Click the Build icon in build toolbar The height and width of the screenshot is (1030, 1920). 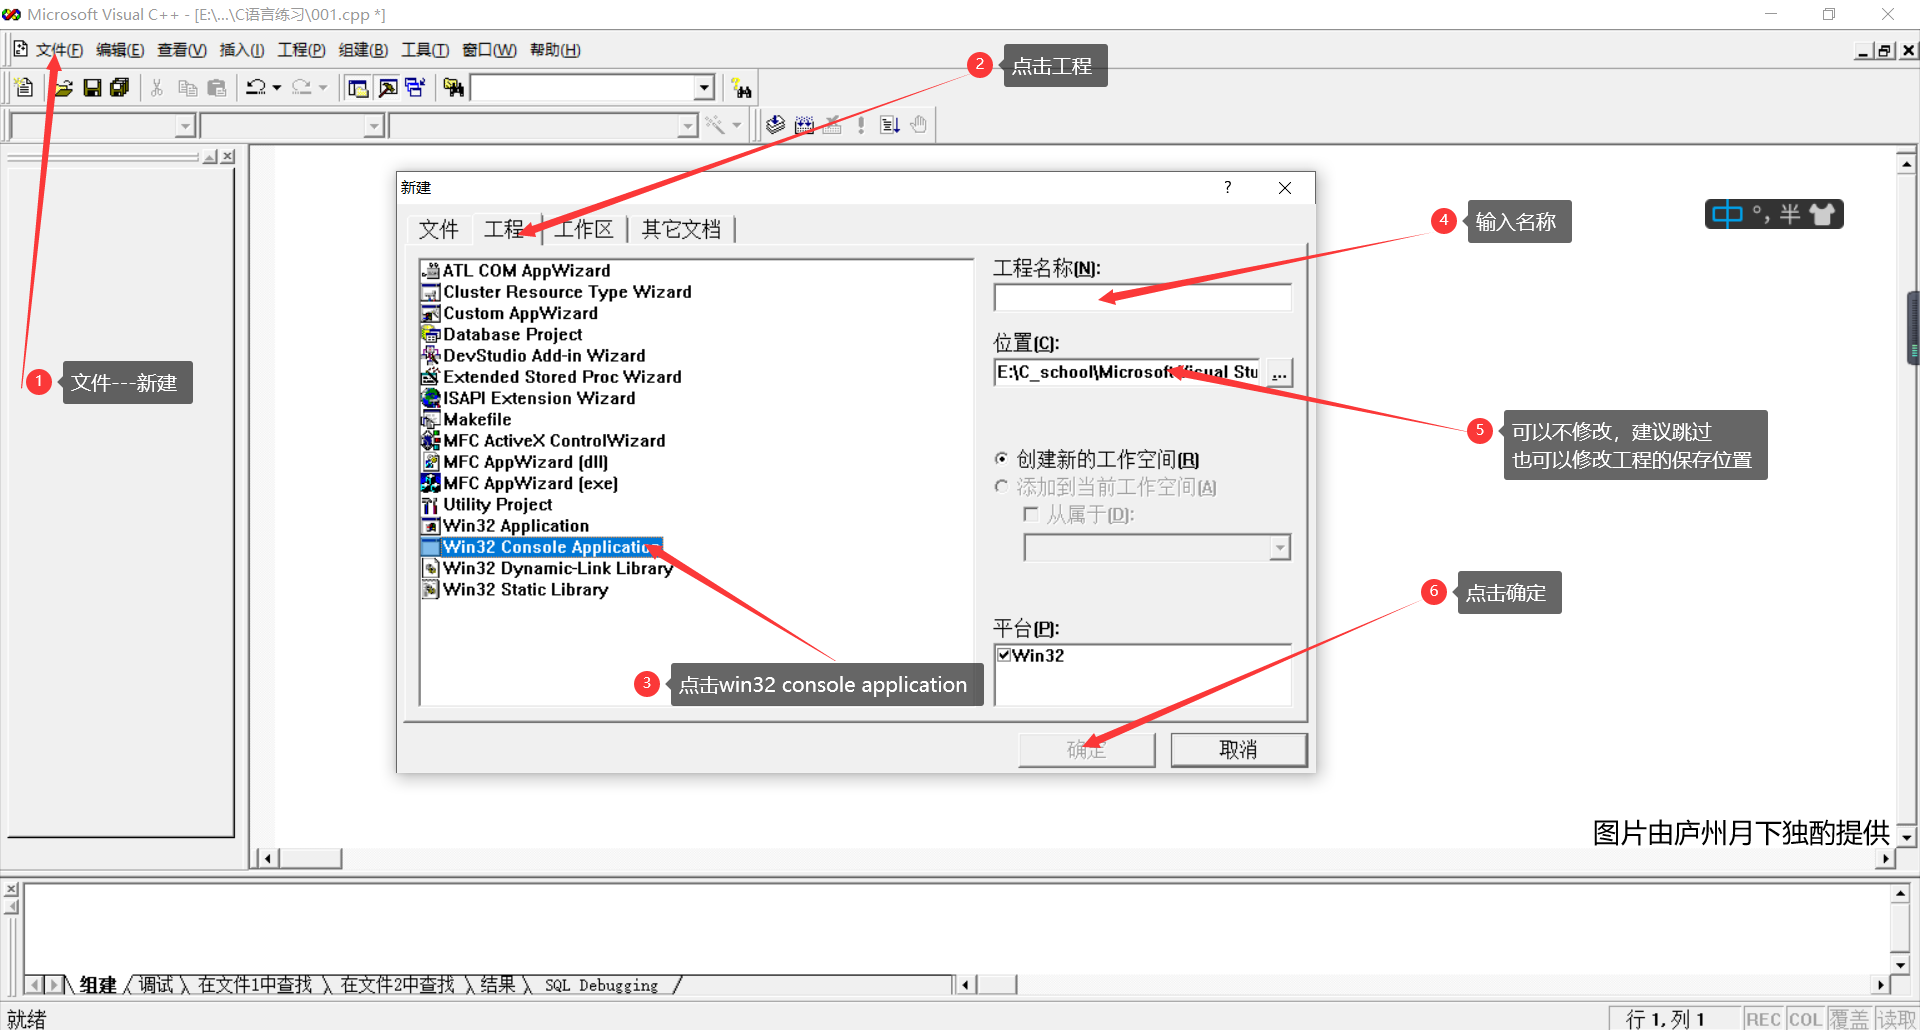pos(804,125)
